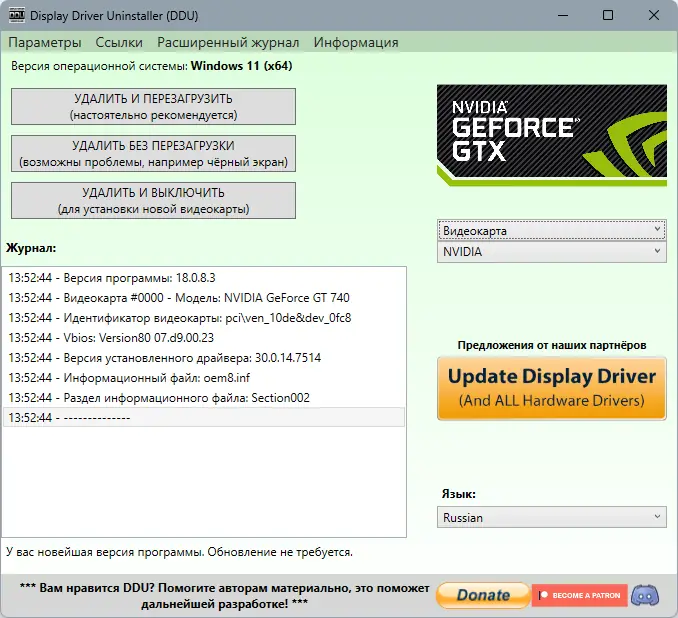
Task: Select log line 'Версия программы: 18.0.8.3'
Action: (204, 278)
